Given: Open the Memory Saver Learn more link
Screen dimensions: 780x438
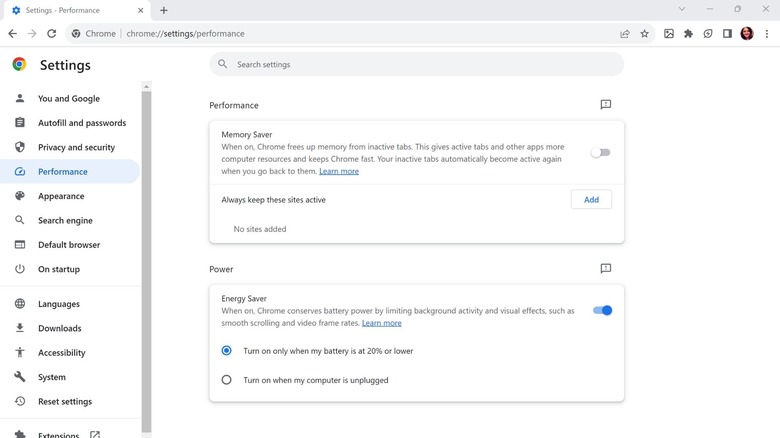Looking at the screenshot, I should click(339, 171).
